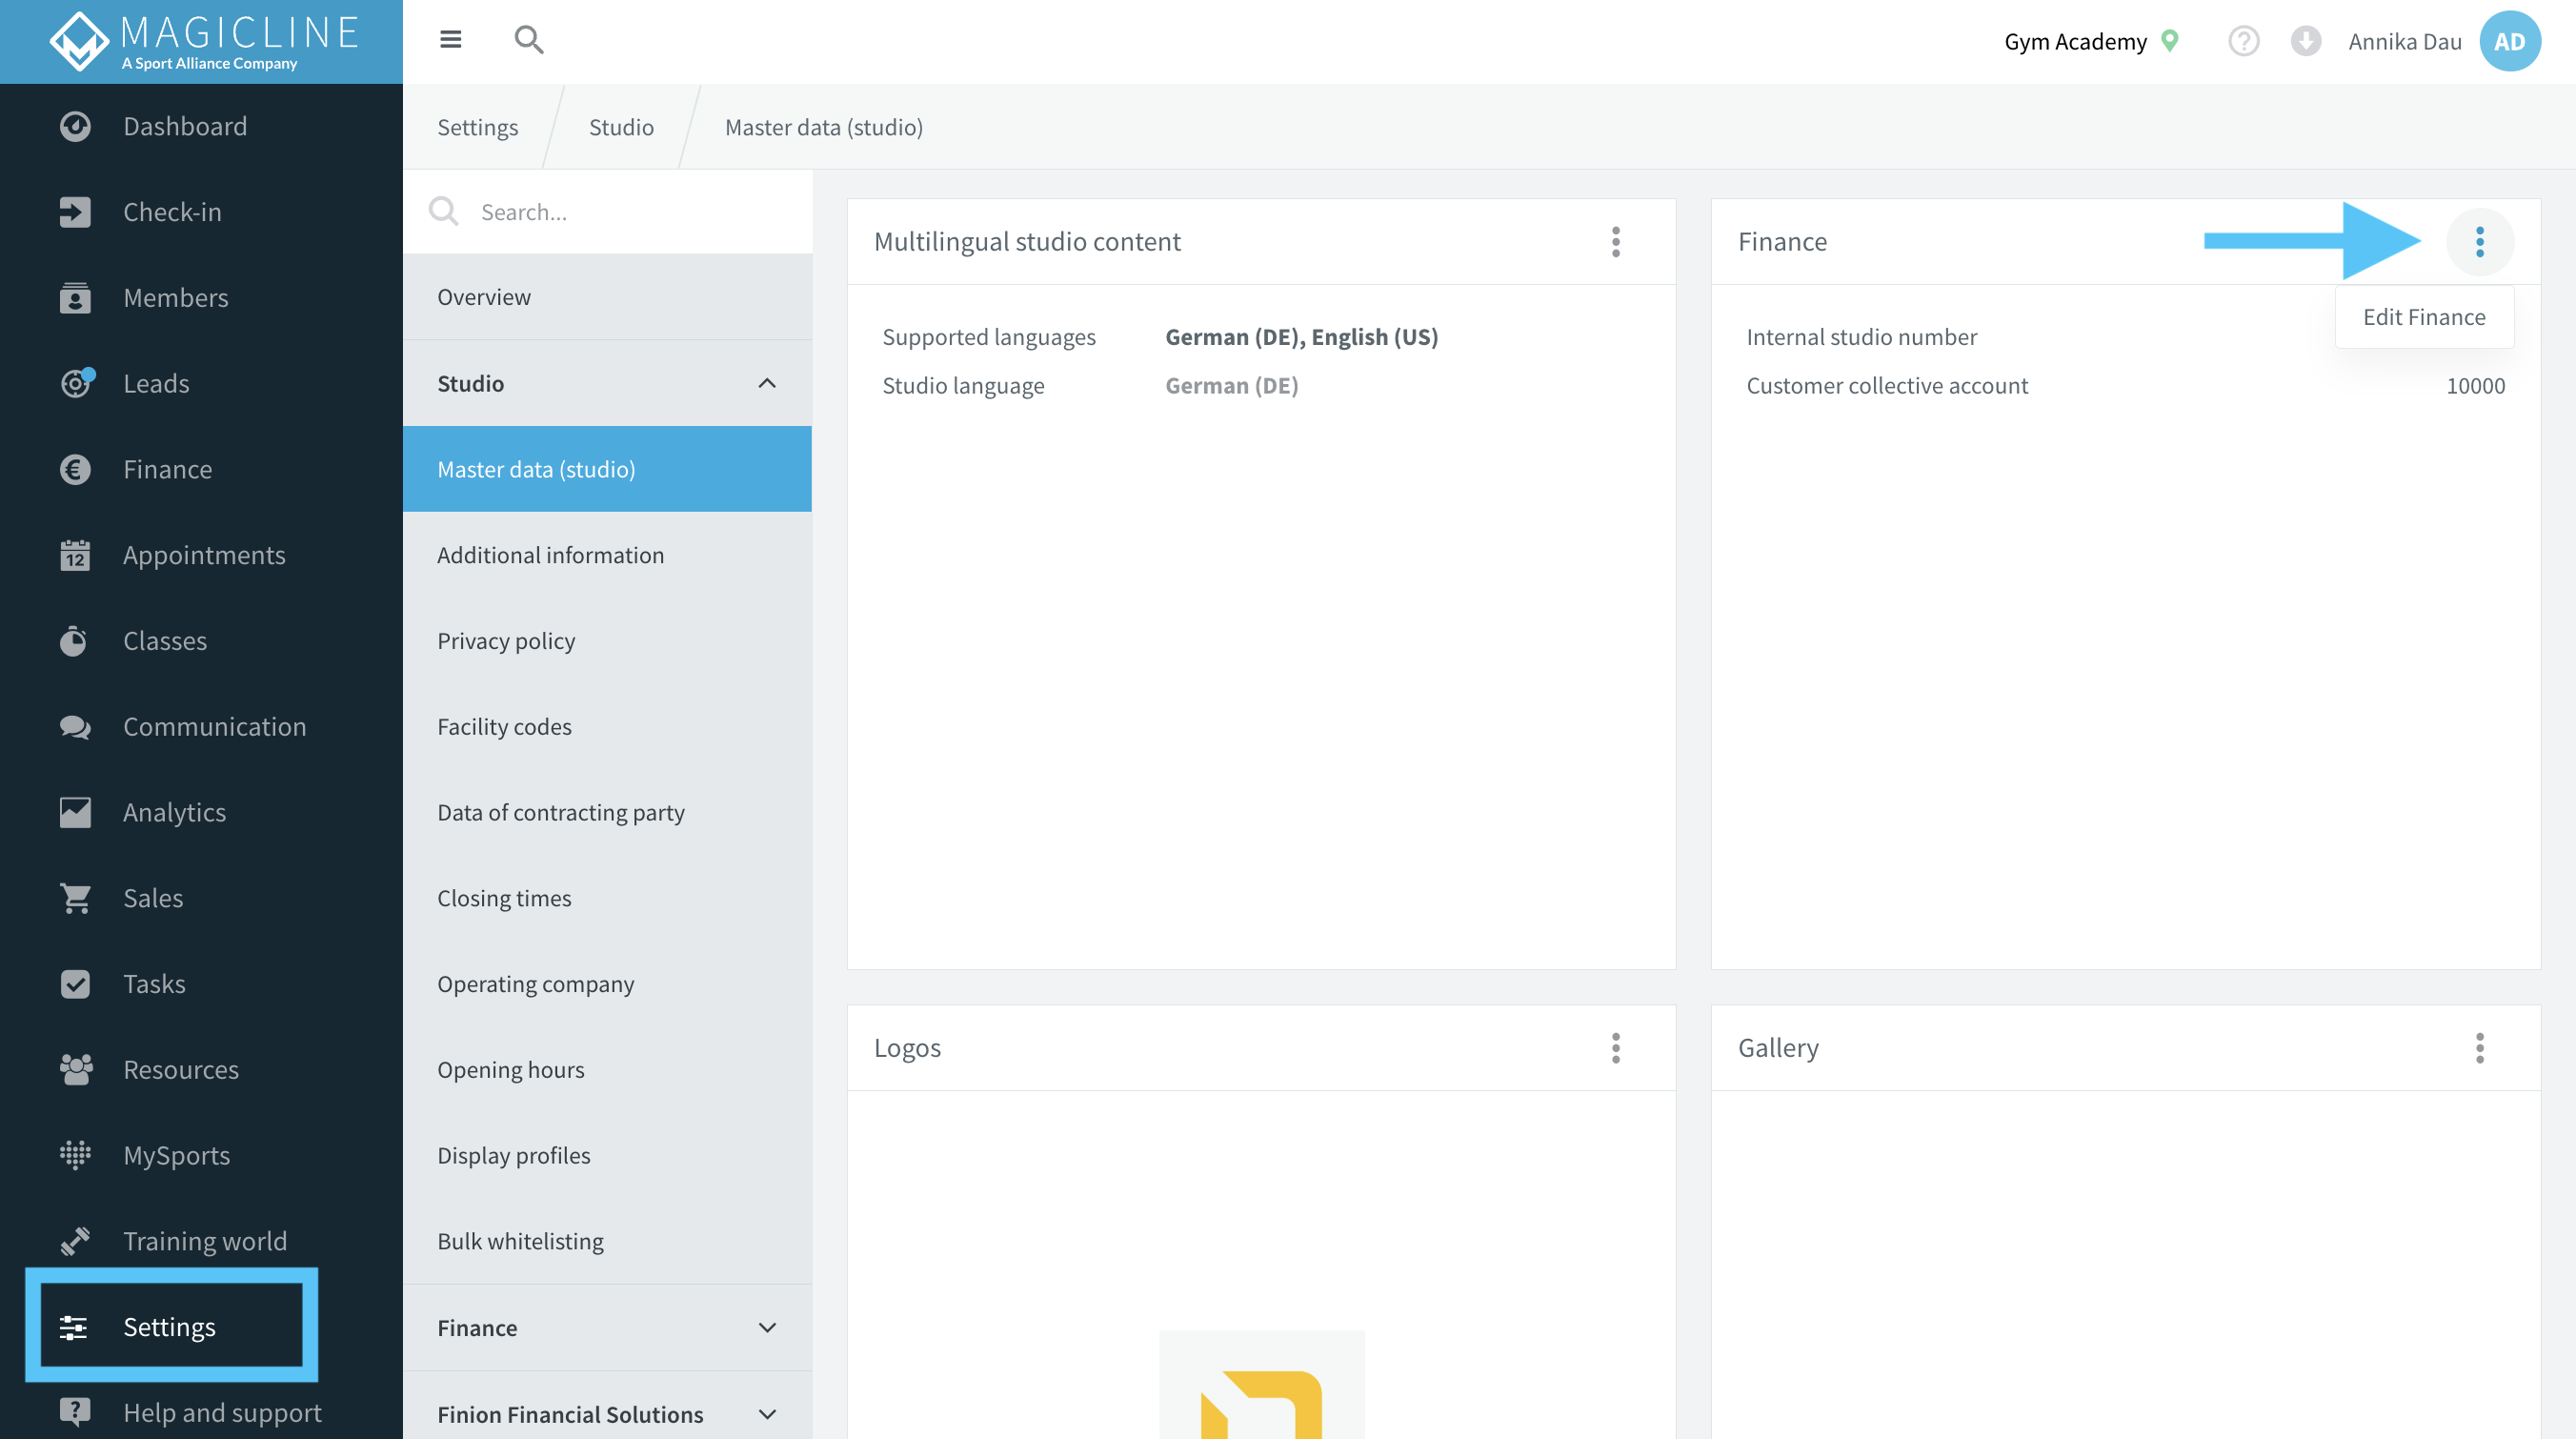
Task: Select Master data (studio) item
Action: (x=608, y=469)
